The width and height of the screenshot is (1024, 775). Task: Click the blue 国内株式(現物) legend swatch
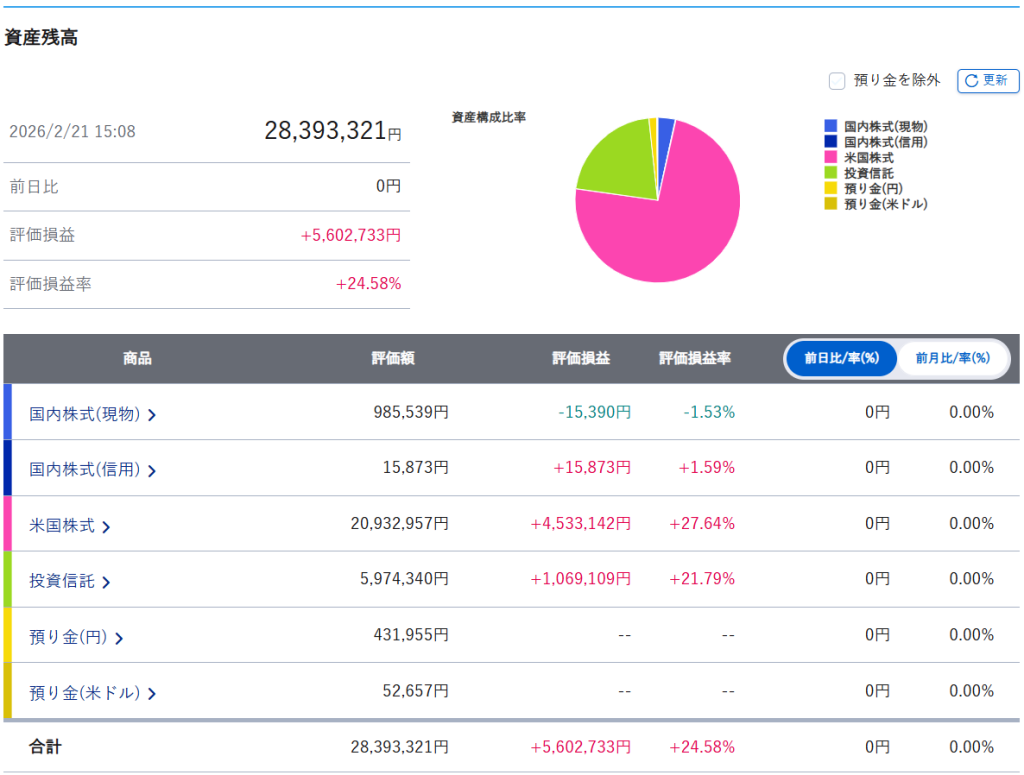pos(830,126)
